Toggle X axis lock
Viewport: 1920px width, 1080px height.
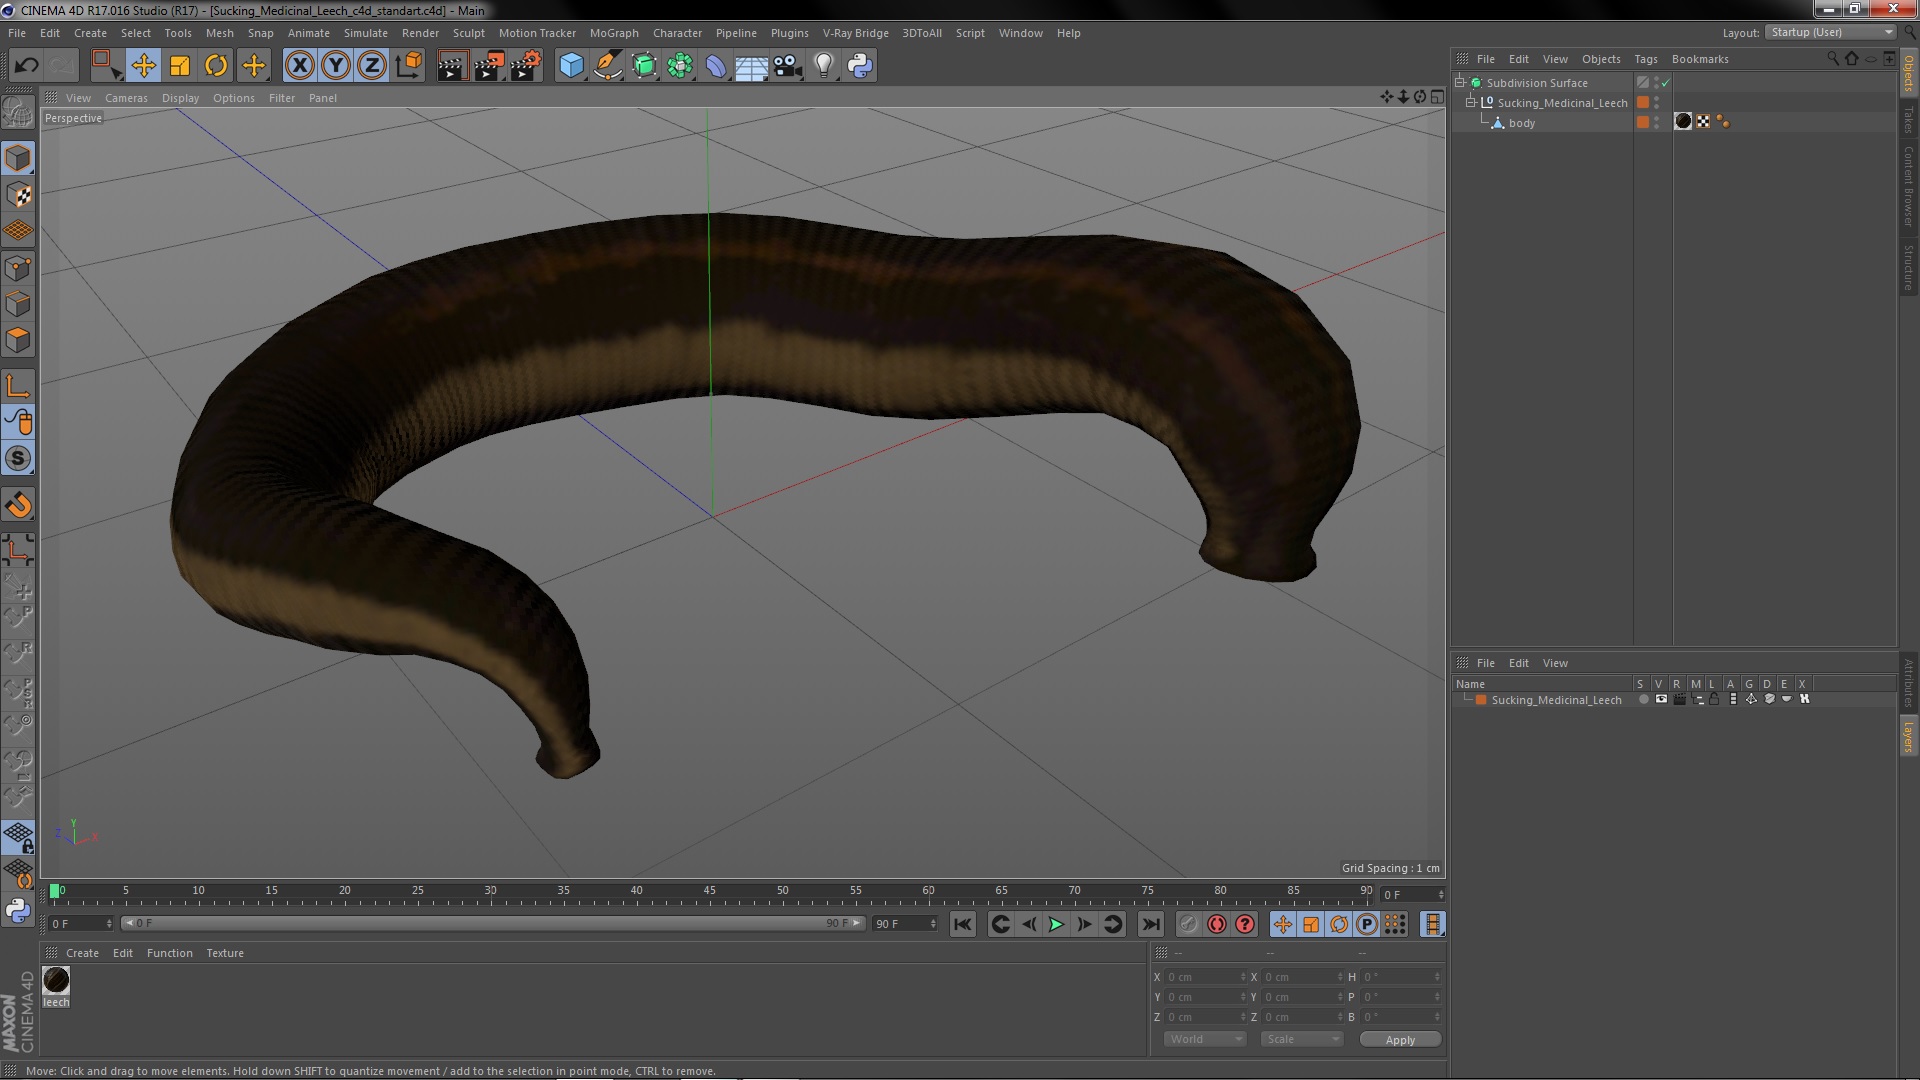[x=299, y=66]
